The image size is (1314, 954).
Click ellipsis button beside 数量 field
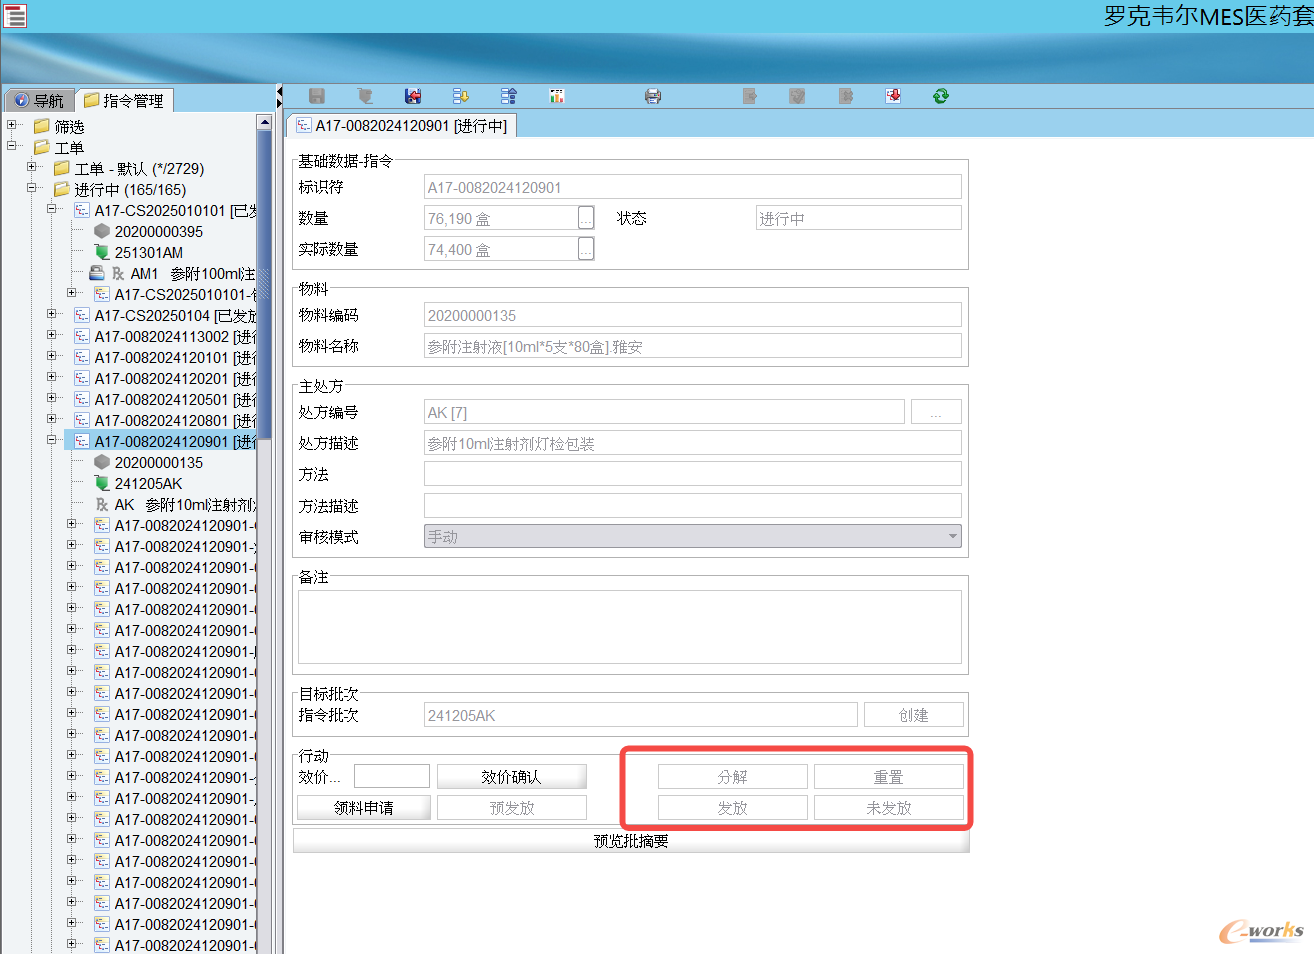[x=586, y=218]
